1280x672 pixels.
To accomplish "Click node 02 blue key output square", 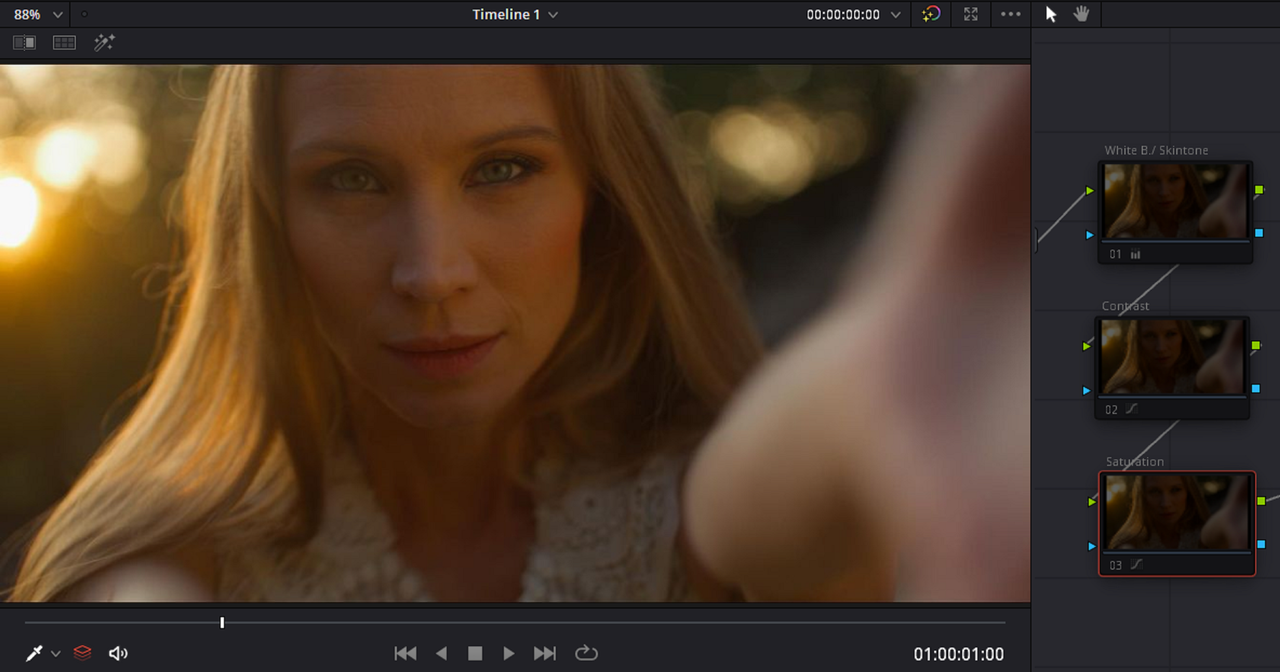I will [1256, 388].
